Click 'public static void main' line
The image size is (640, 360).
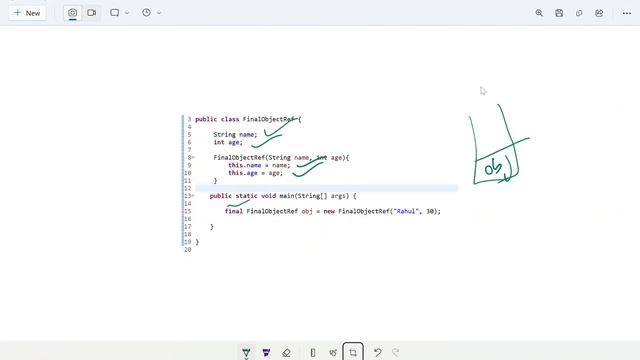[x=283, y=196]
